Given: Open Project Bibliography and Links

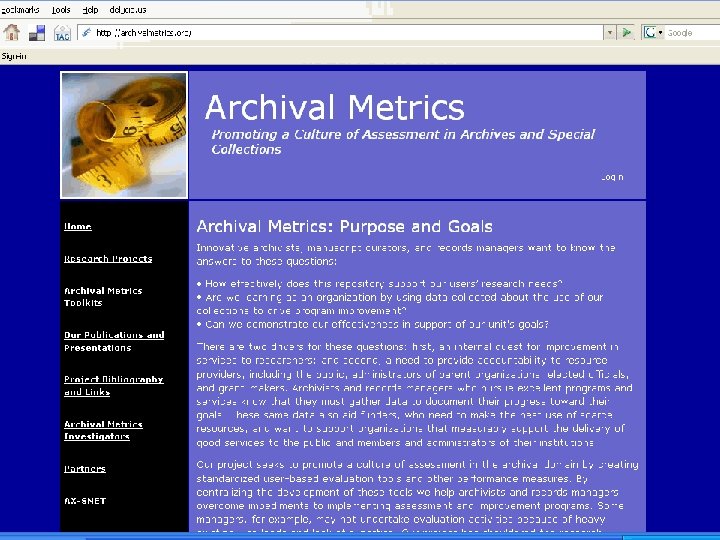Looking at the screenshot, I should (x=113, y=386).
